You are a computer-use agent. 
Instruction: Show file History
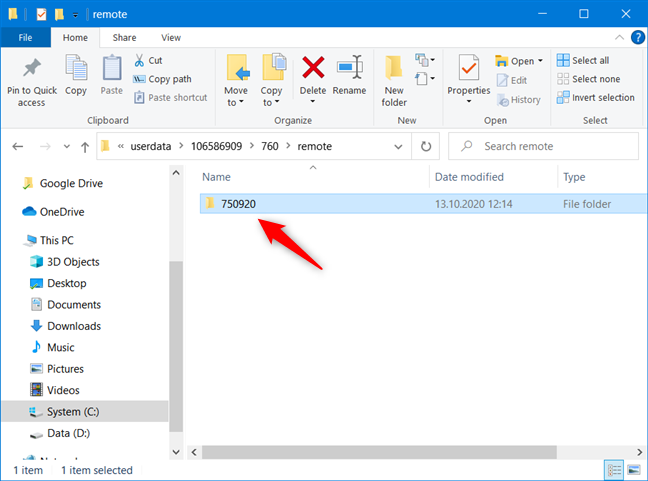(519, 100)
